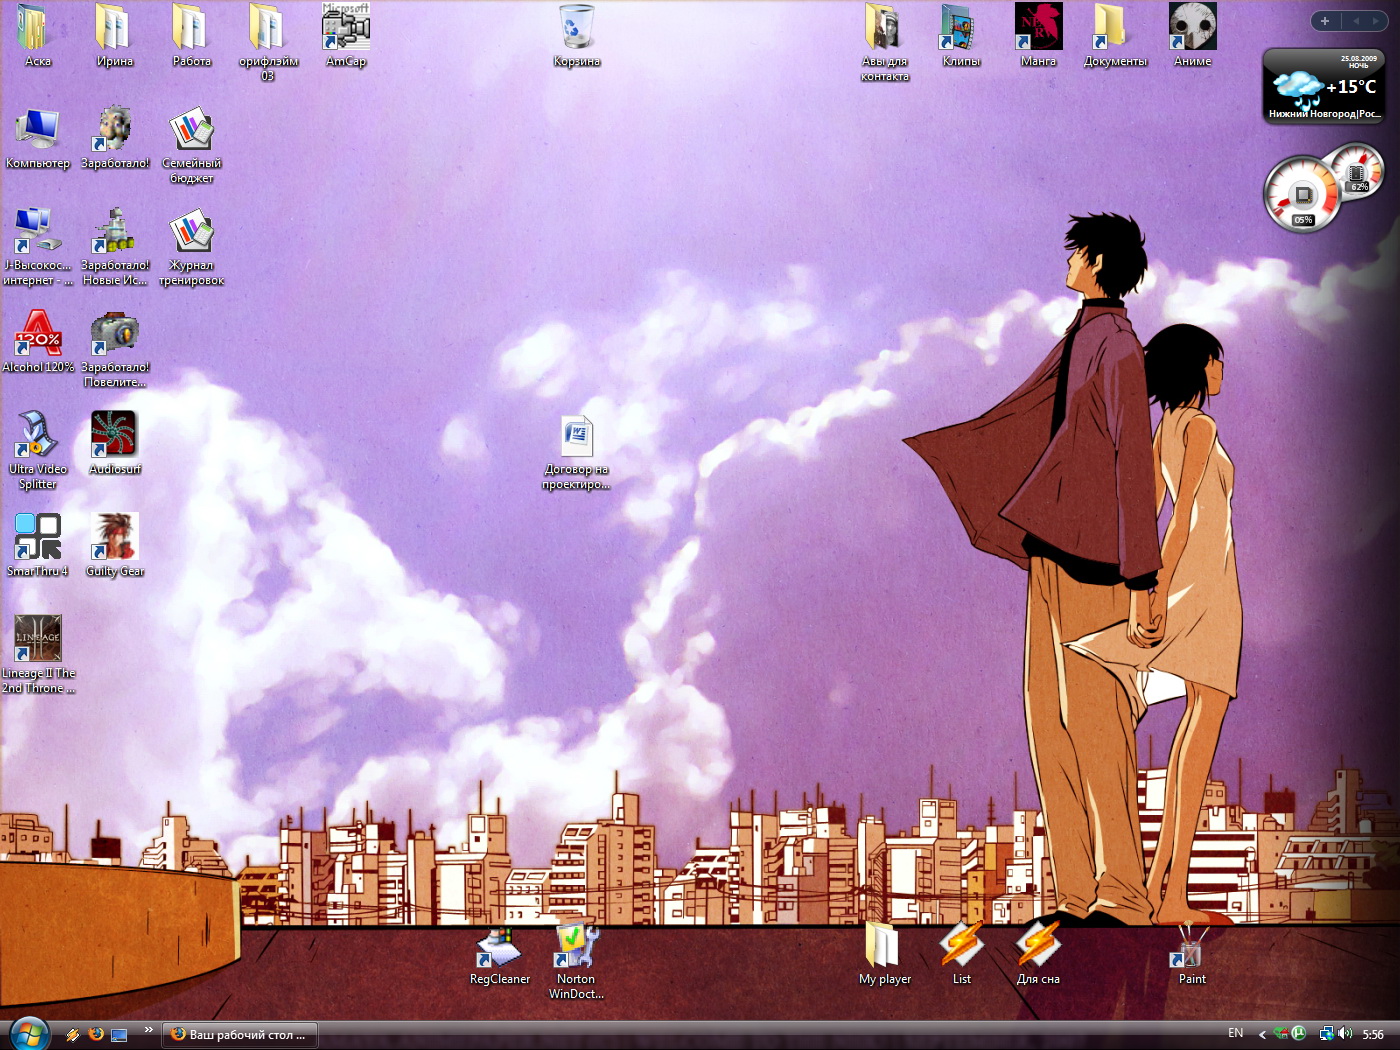1400x1050 pixels.
Task: Open the Windows Start menu
Action: (x=28, y=1034)
